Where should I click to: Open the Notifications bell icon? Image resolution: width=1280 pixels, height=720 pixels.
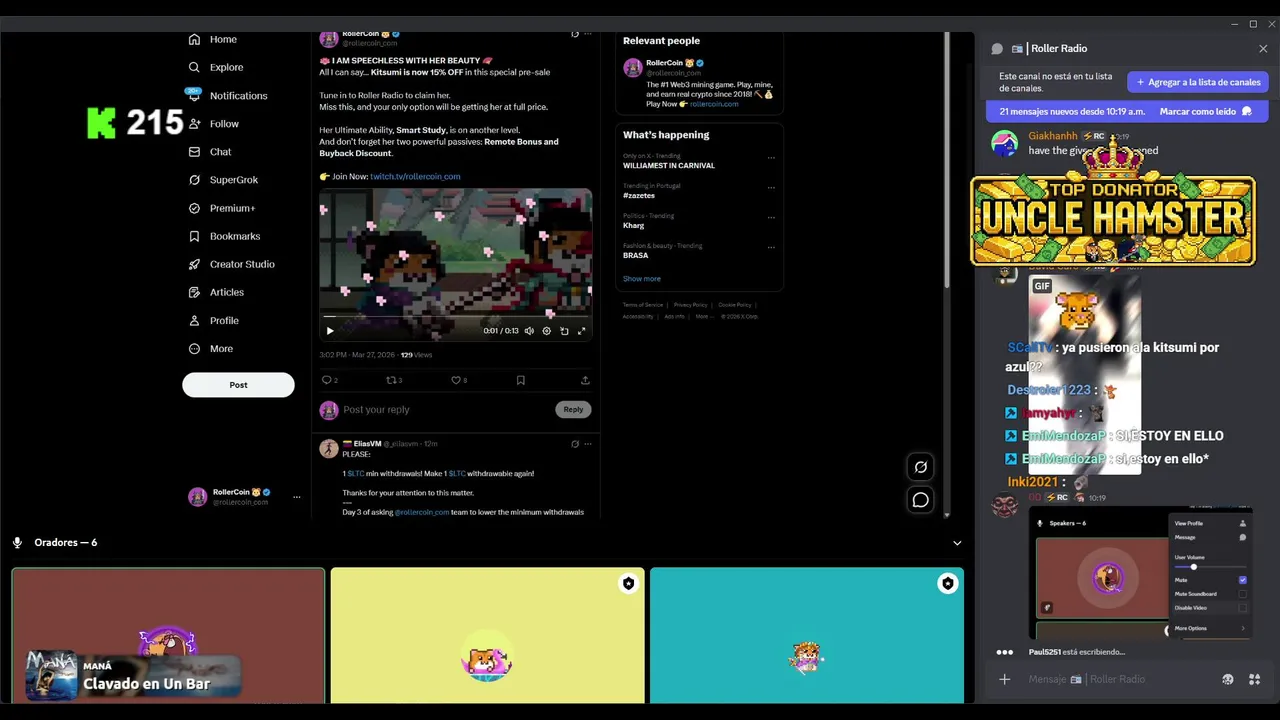coord(194,95)
